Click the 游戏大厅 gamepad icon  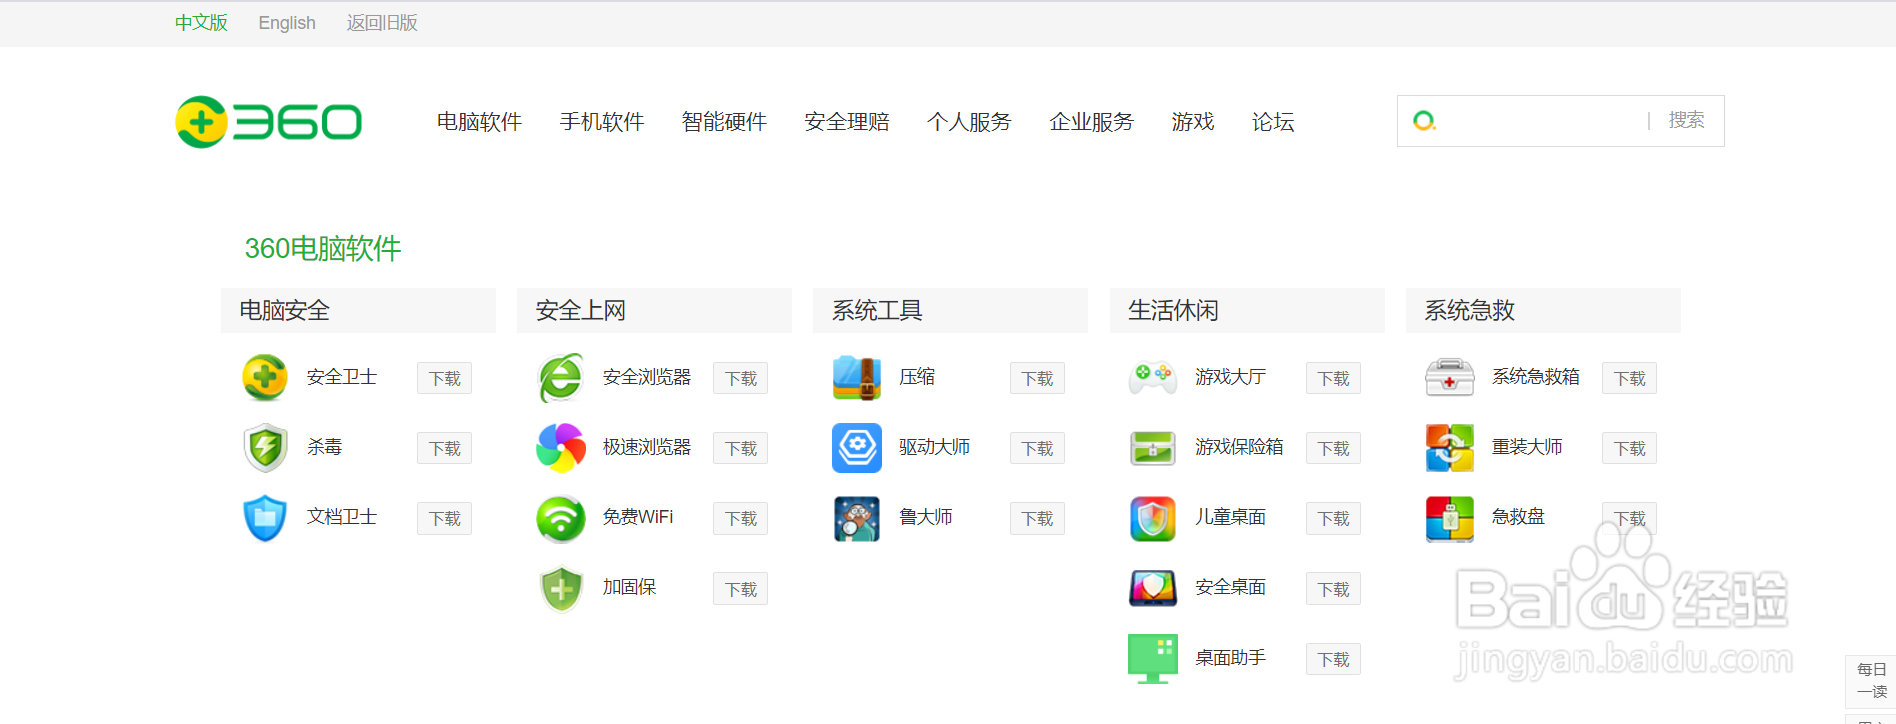(x=1152, y=377)
